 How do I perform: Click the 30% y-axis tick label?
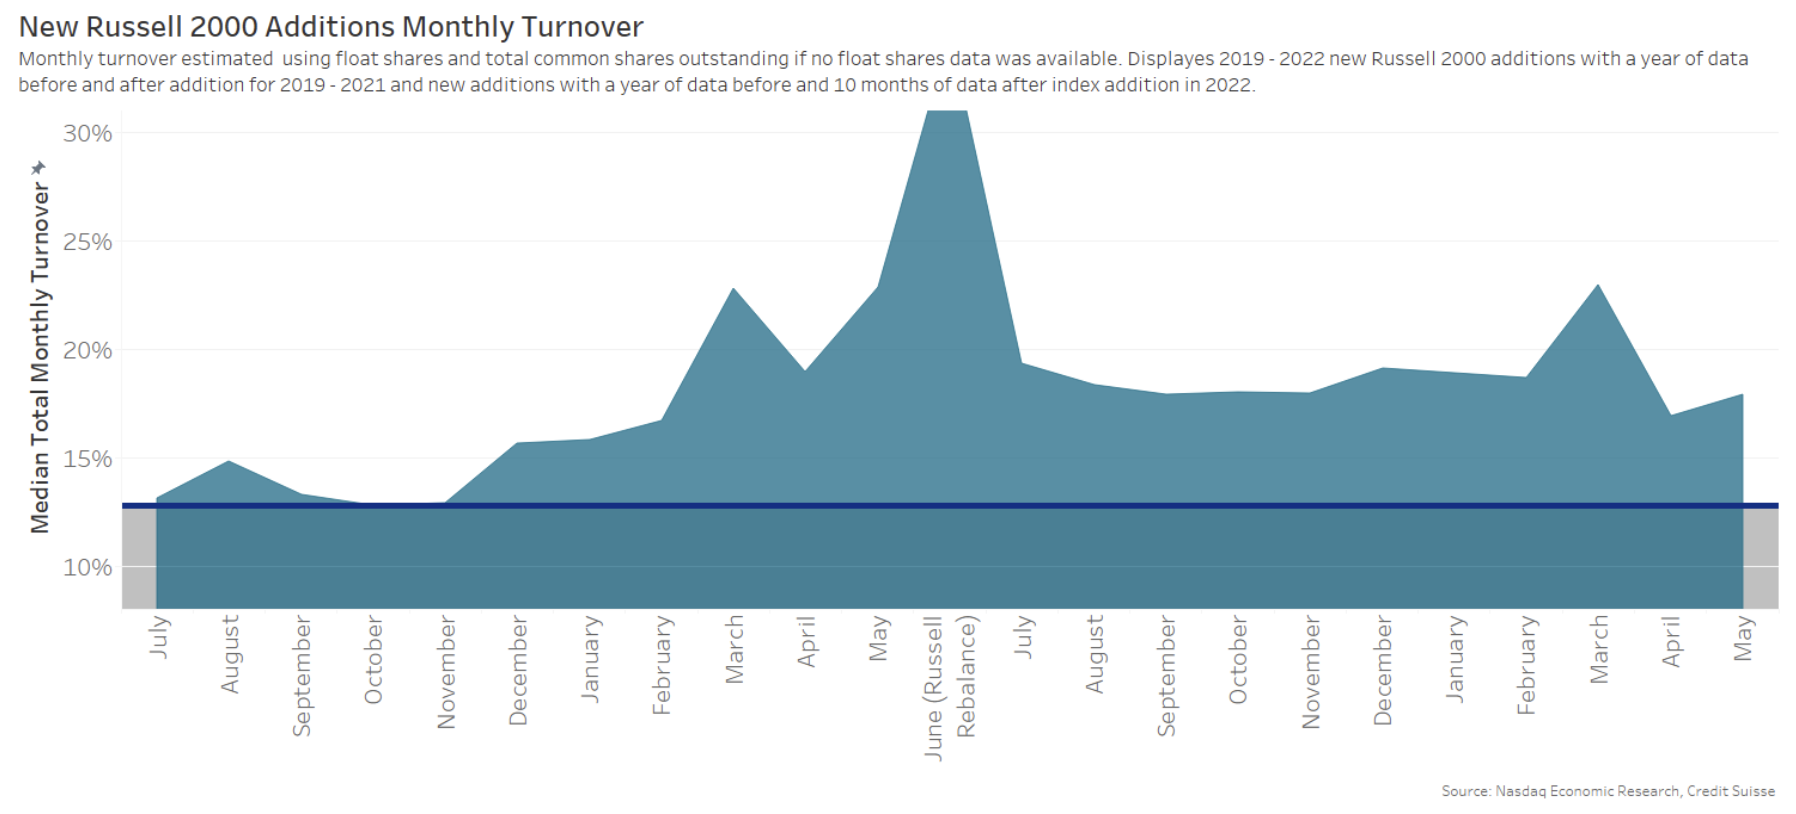pyautogui.click(x=87, y=134)
